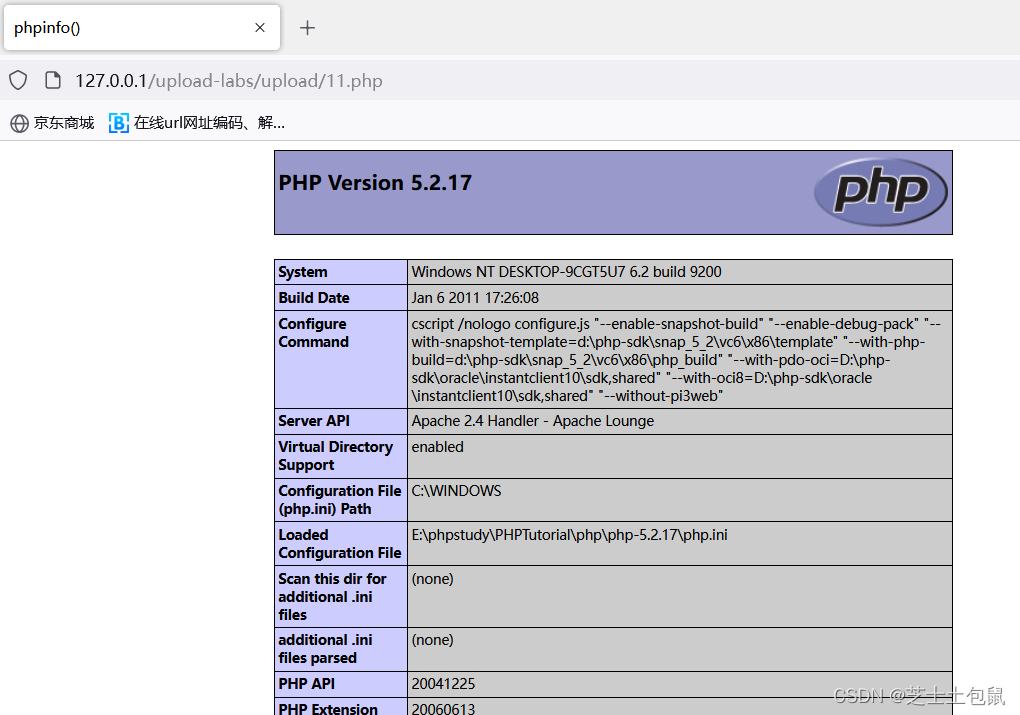Click the System row label

(302, 272)
